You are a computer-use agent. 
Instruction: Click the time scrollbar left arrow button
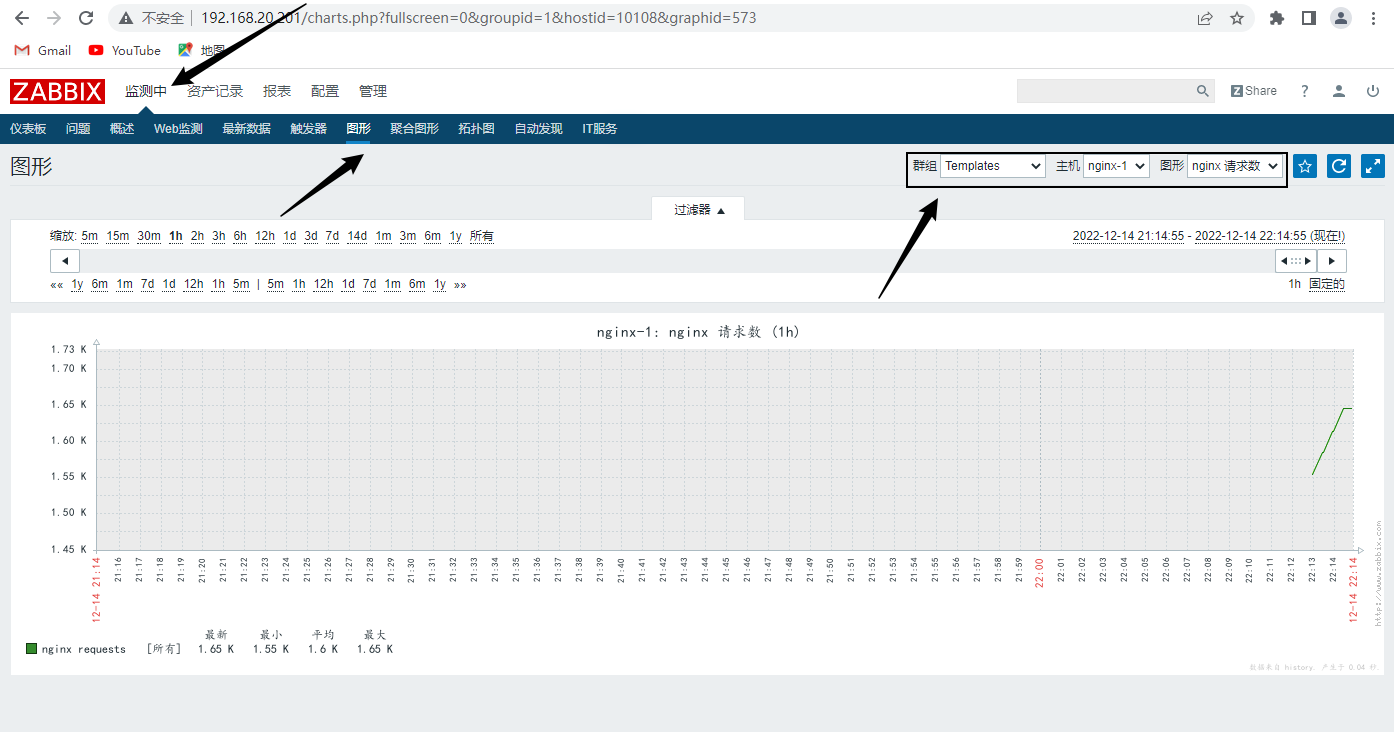pyautogui.click(x=65, y=261)
